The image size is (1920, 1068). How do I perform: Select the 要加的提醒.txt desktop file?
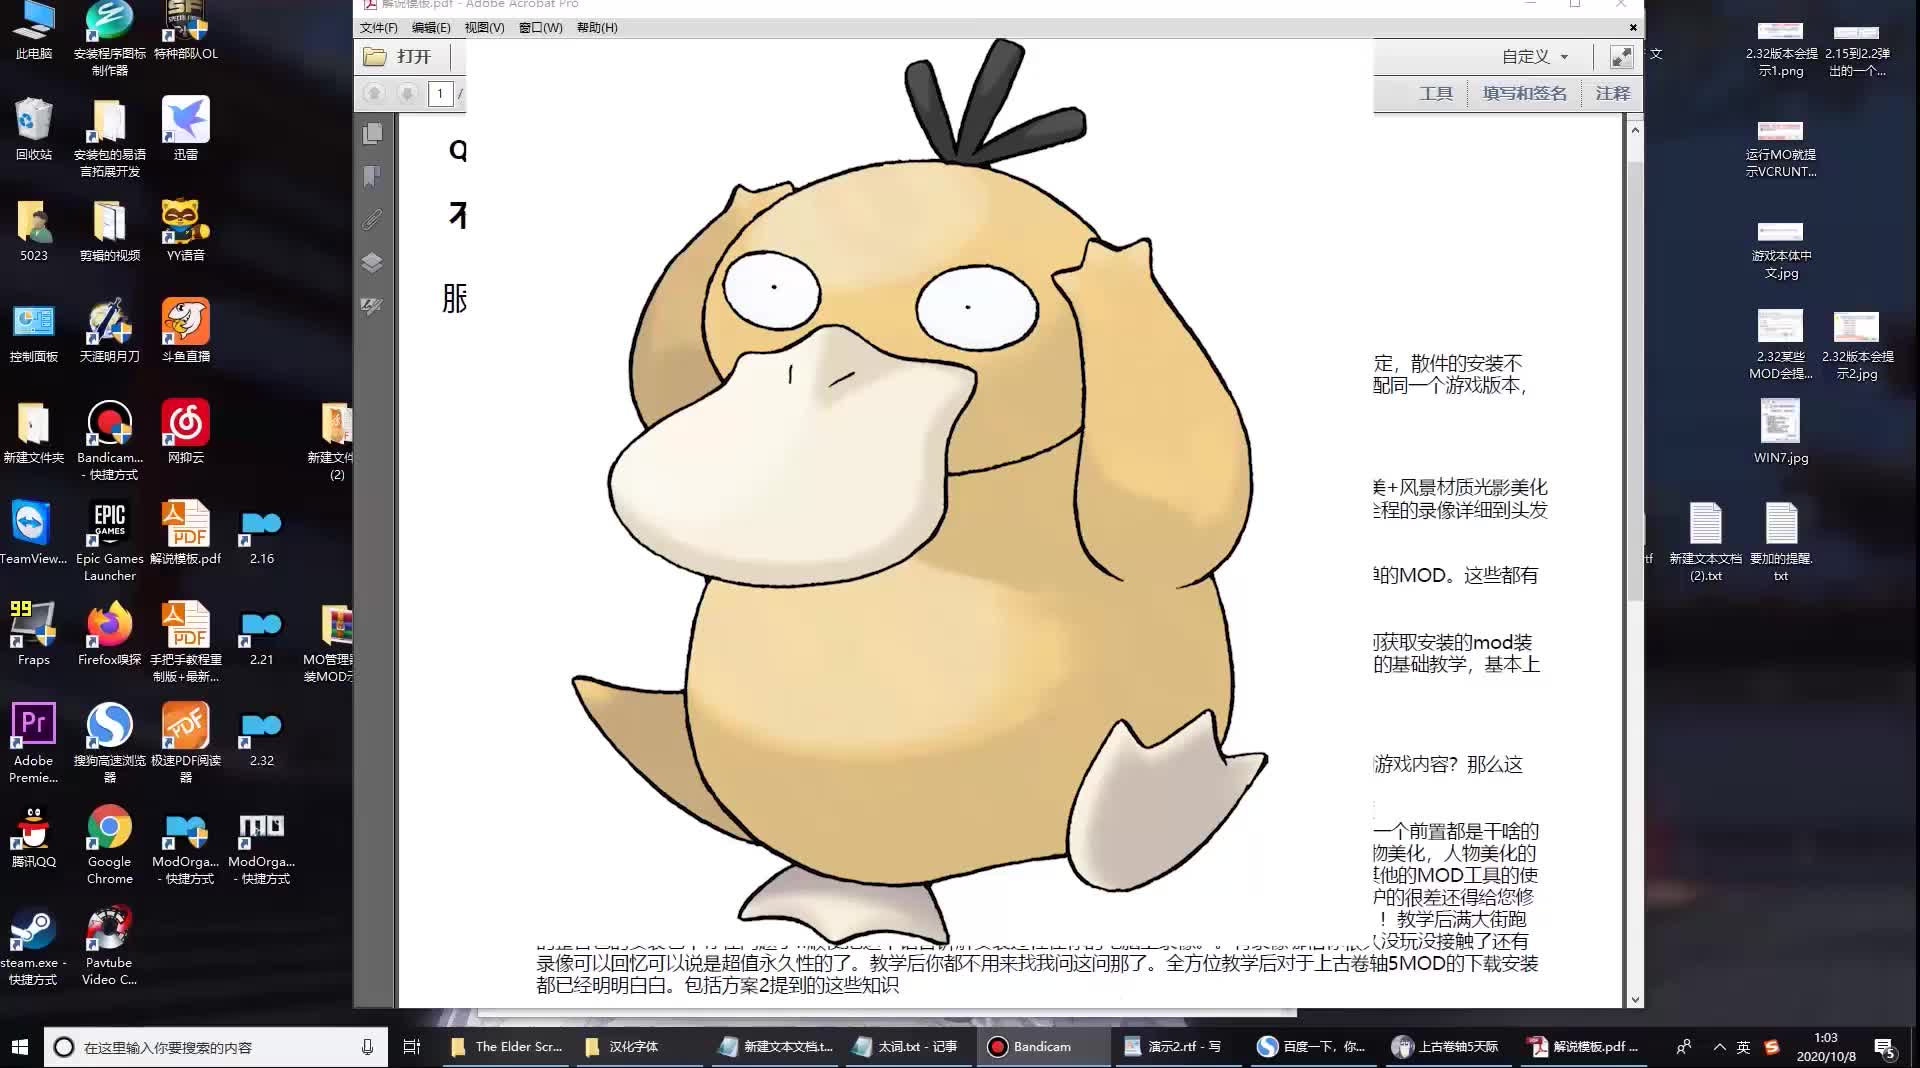click(x=1781, y=541)
